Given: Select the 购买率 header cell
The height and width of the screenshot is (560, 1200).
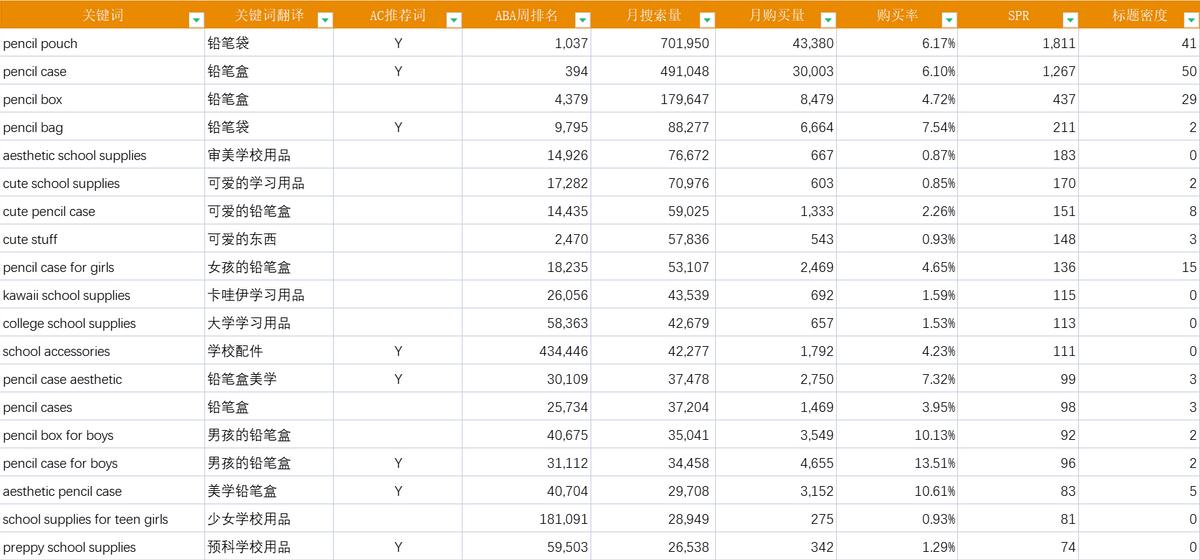Looking at the screenshot, I should pos(897,15).
